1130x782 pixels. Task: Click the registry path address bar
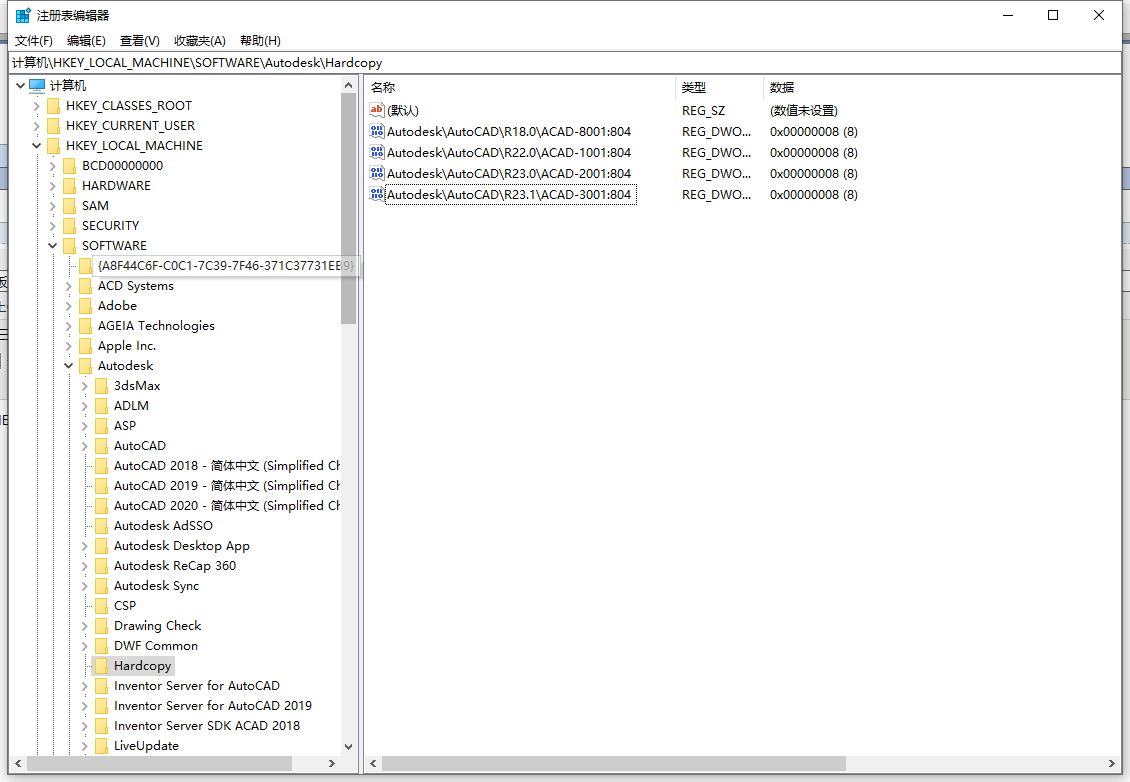pyautogui.click(x=565, y=63)
